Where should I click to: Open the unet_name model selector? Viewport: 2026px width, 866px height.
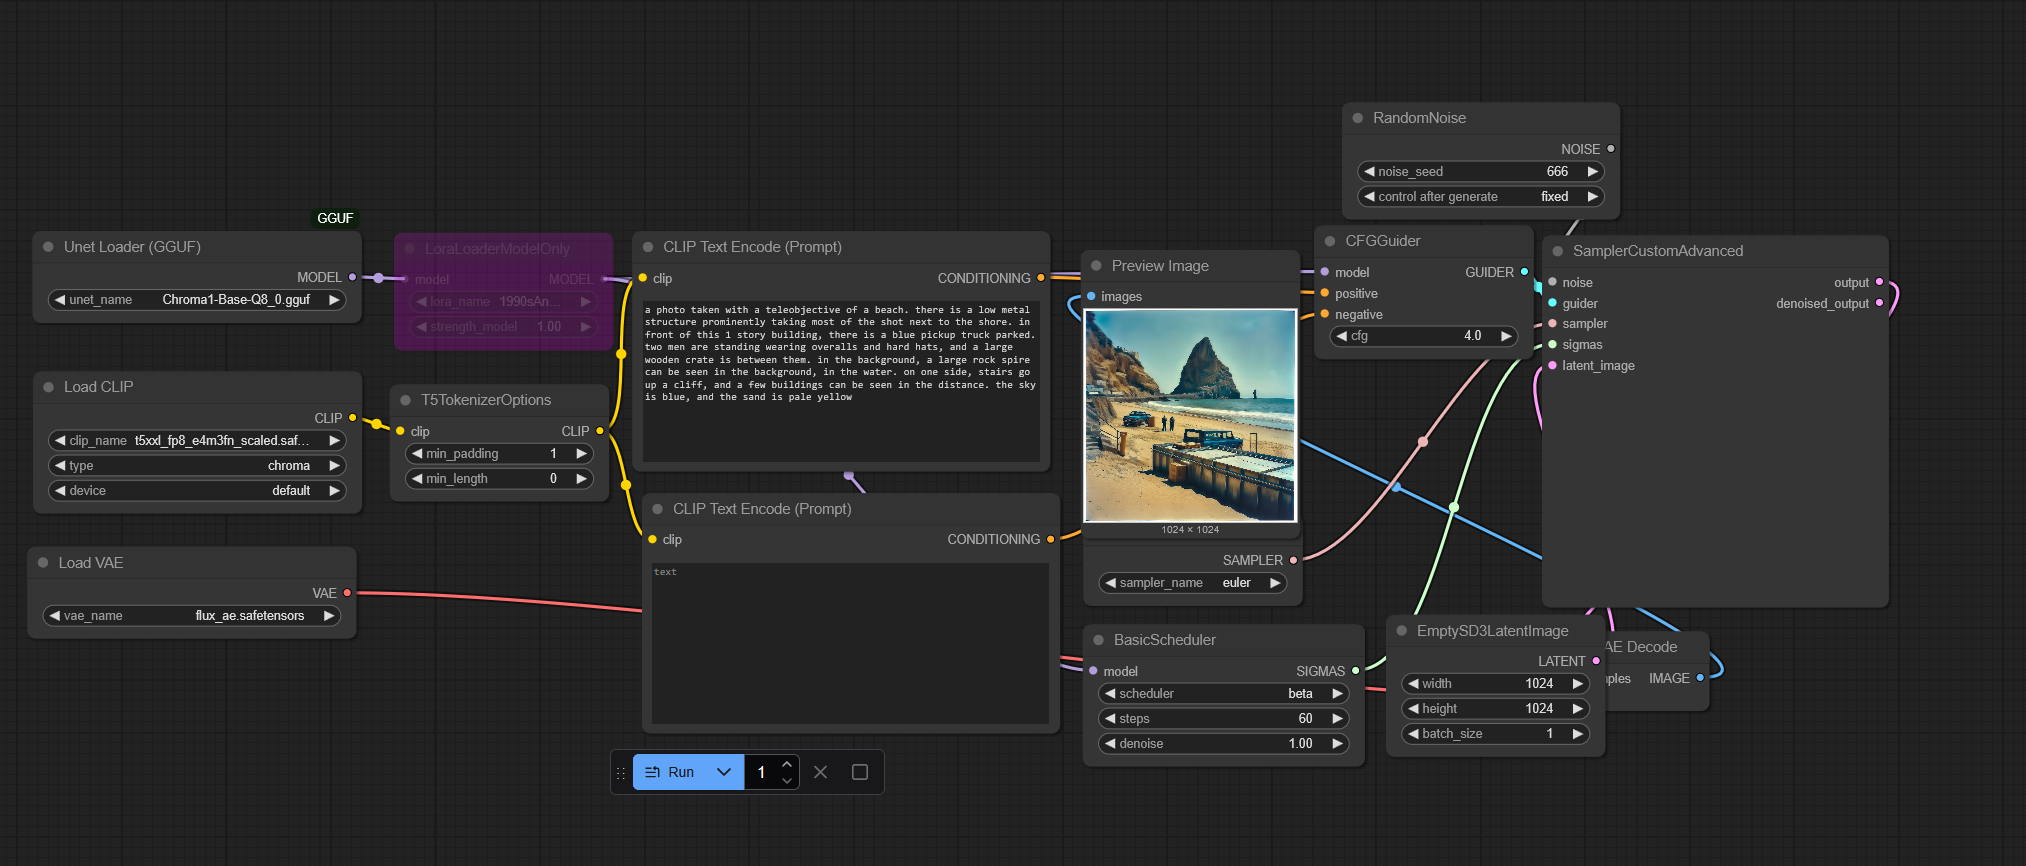tap(197, 300)
